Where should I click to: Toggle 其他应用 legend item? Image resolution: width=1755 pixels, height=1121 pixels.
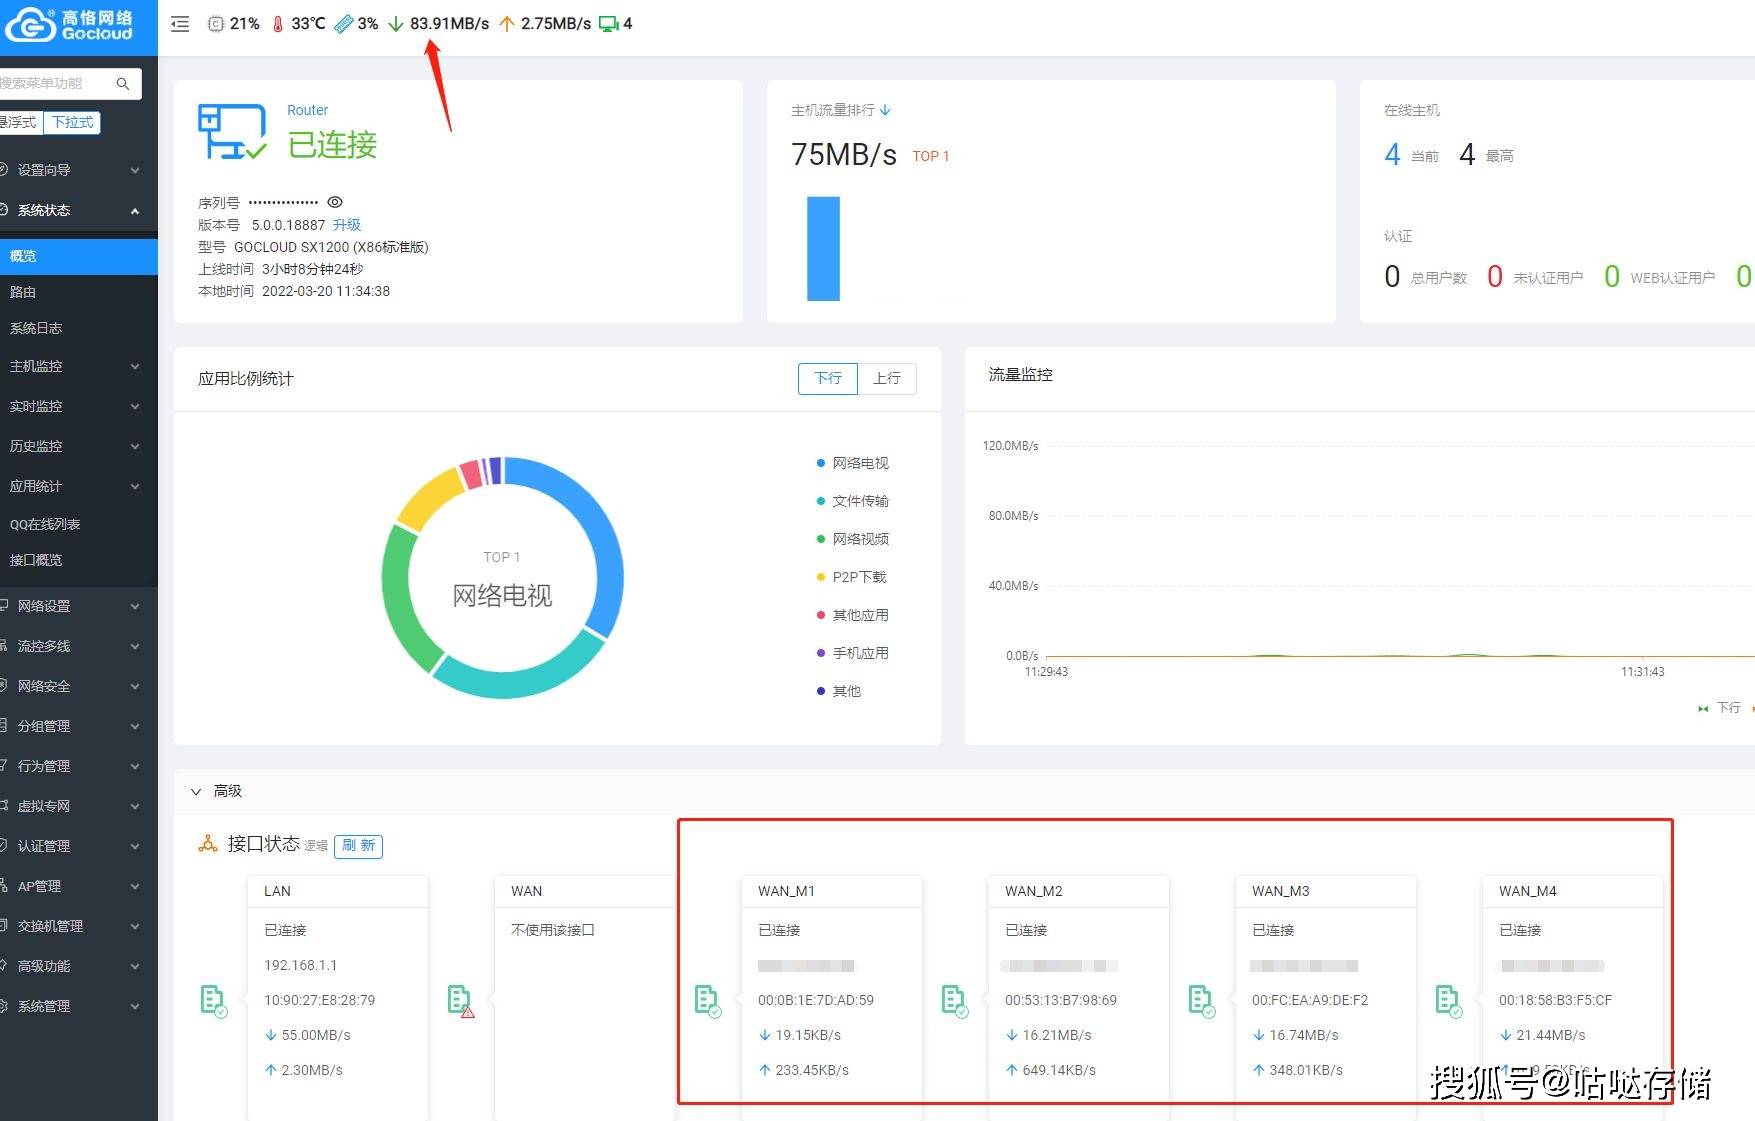[x=853, y=615]
